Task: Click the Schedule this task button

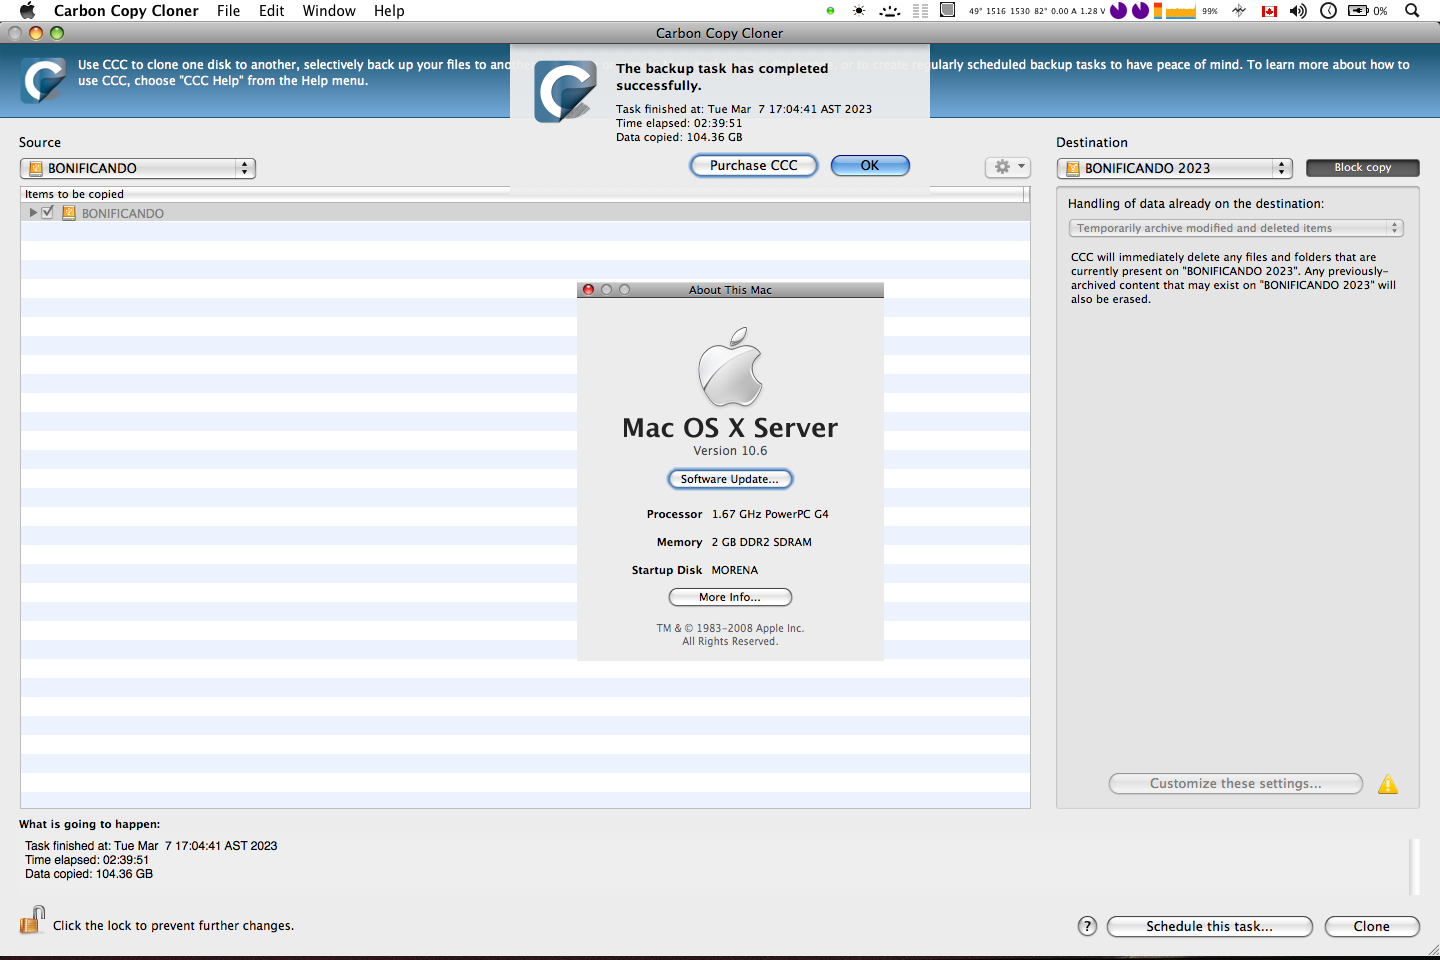Action: pos(1209,926)
